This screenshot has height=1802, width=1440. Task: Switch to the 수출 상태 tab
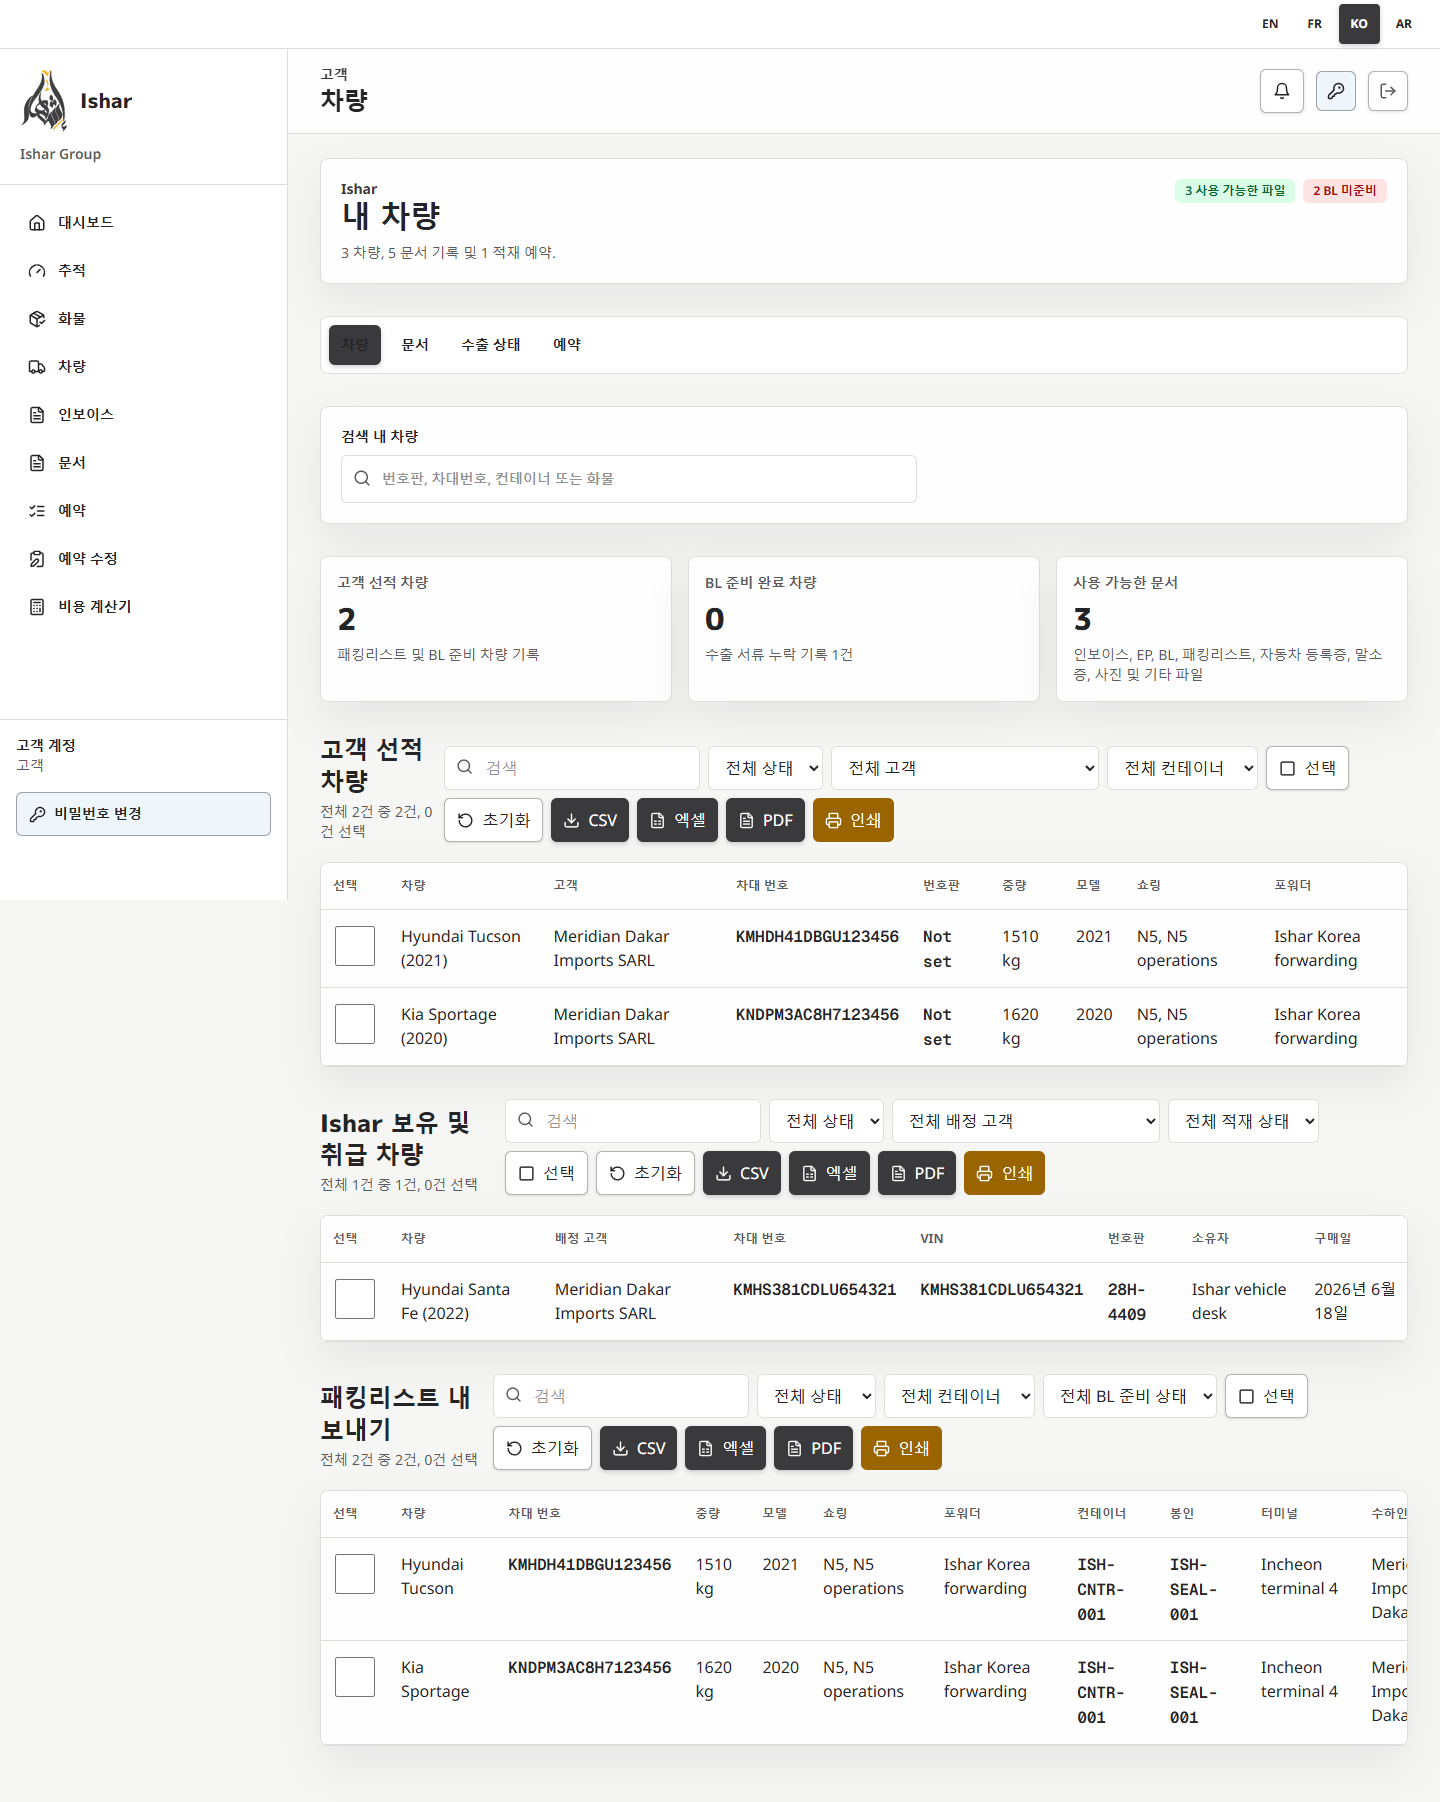coord(491,345)
